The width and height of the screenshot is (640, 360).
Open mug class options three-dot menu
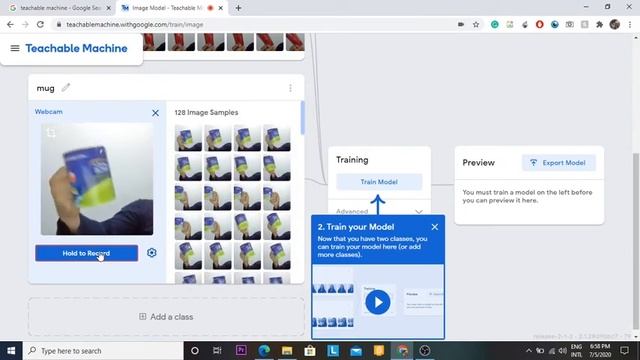click(290, 88)
